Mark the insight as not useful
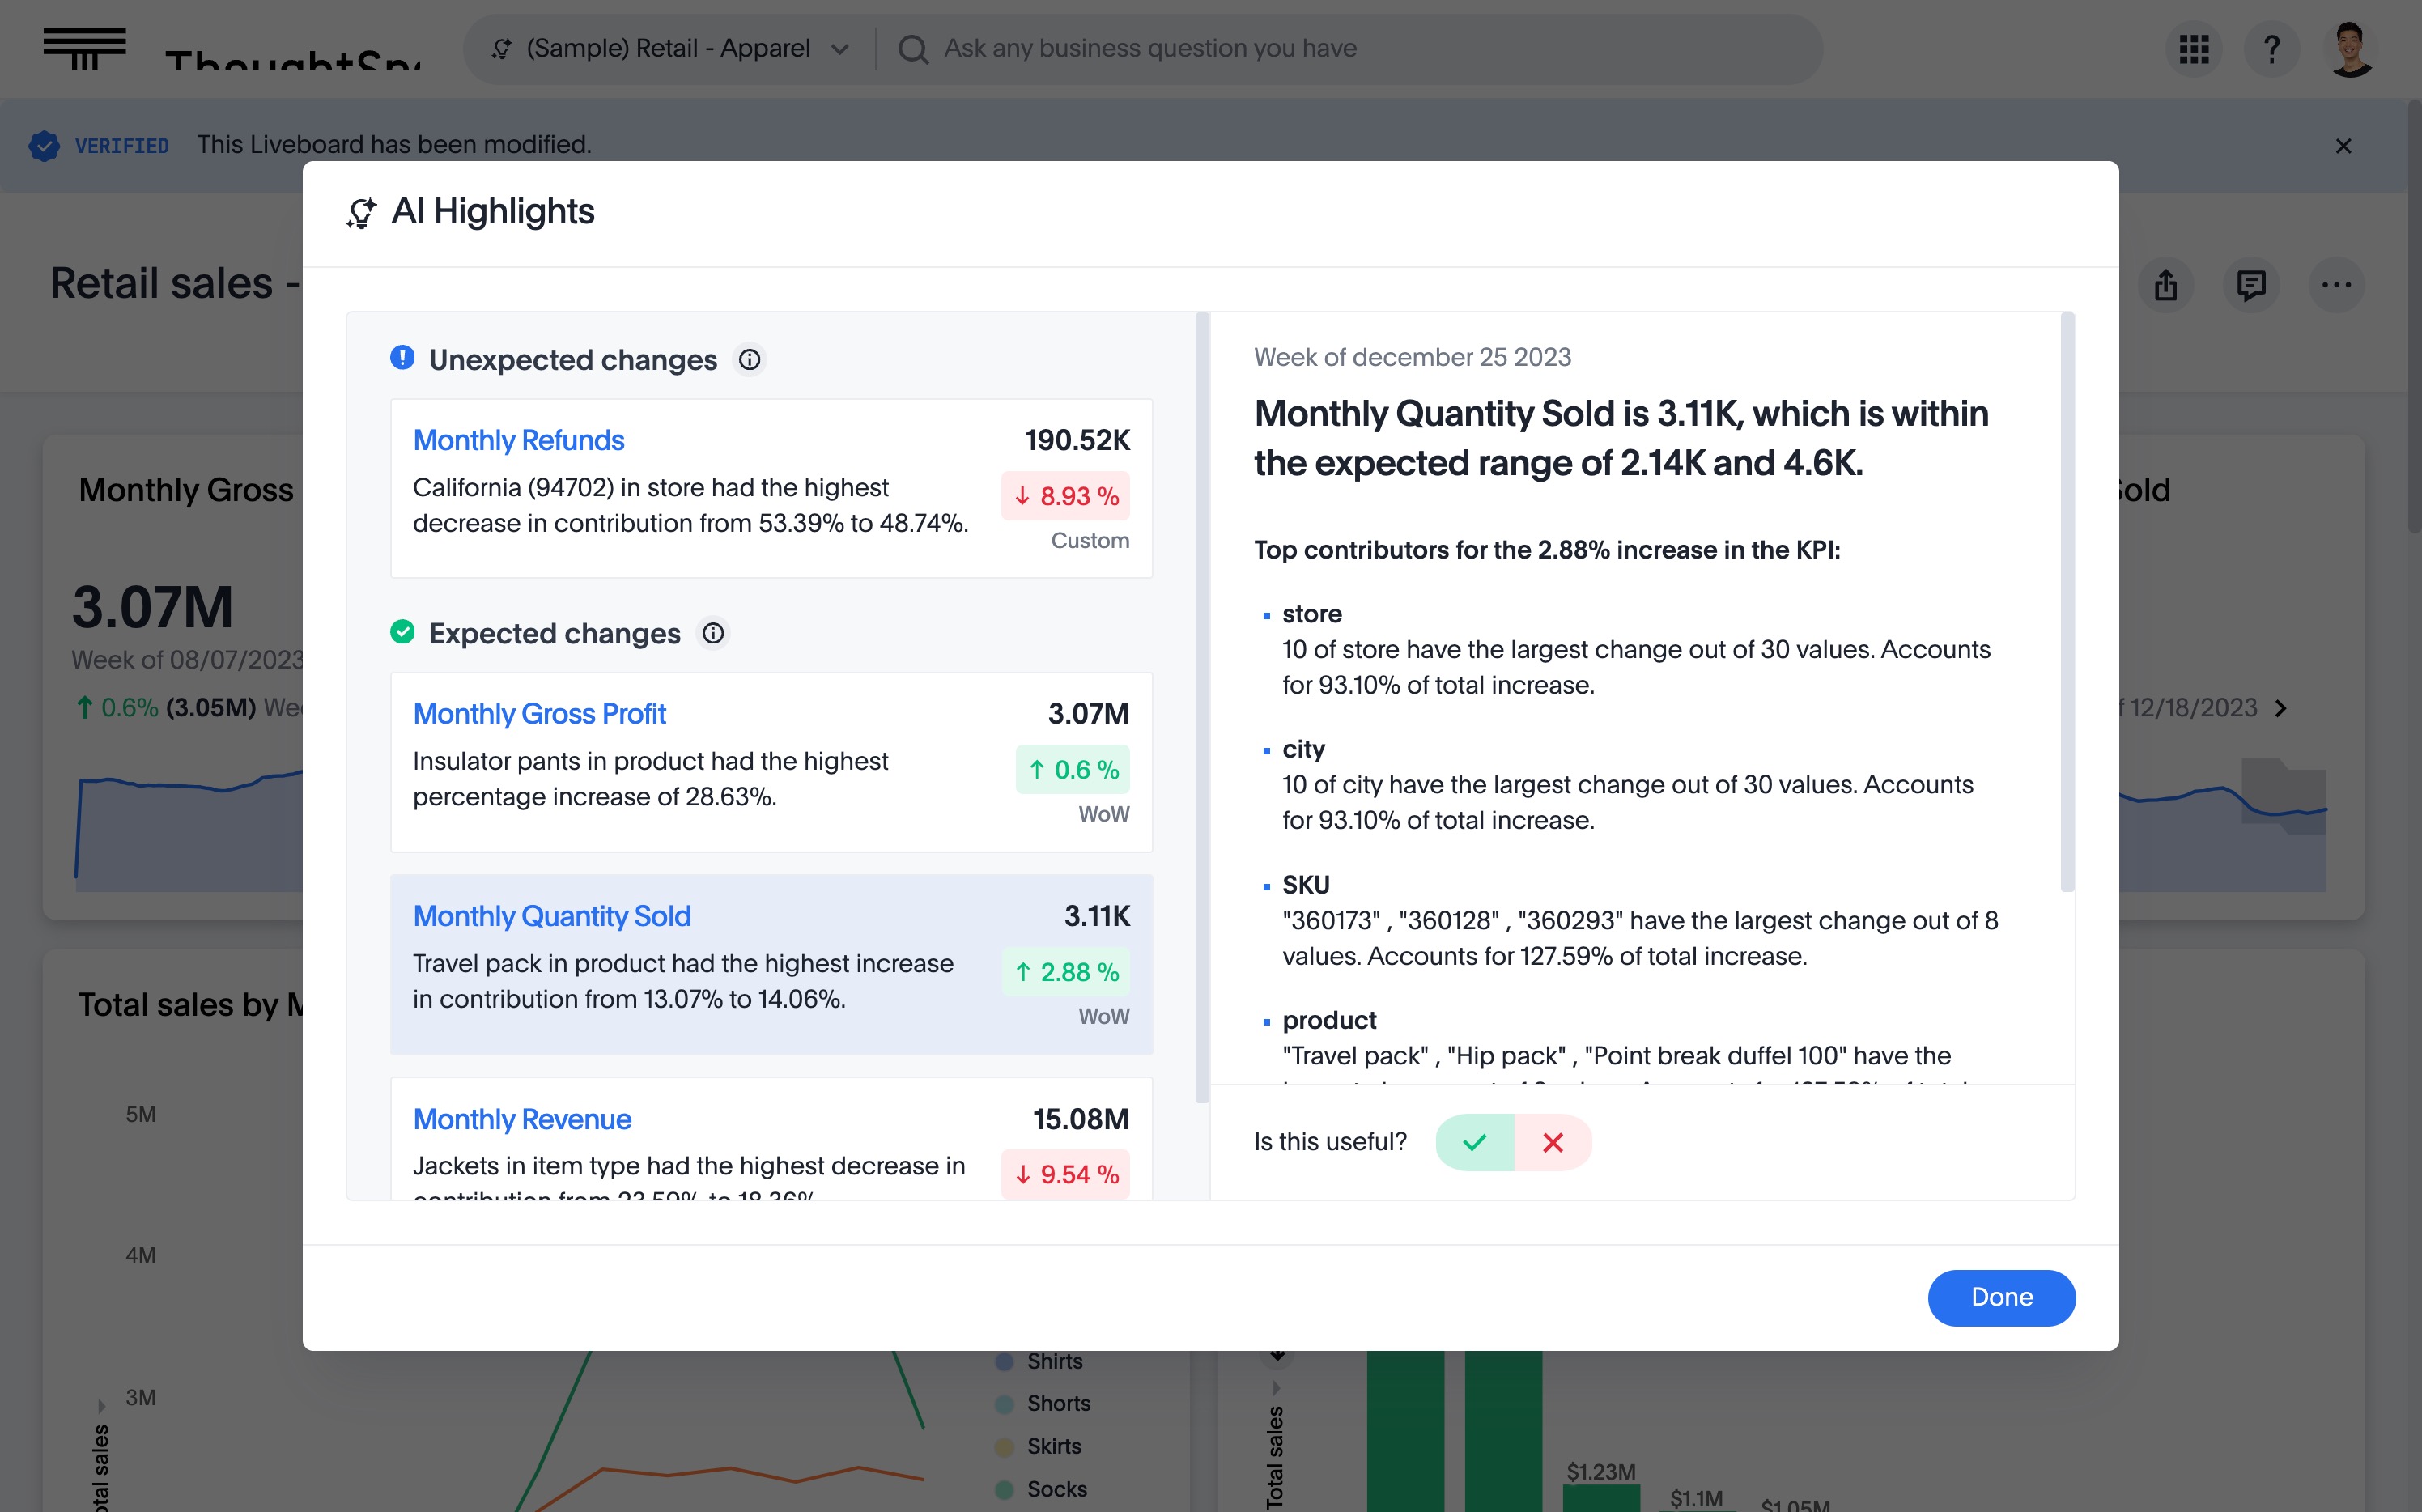2422x1512 pixels. click(1553, 1142)
